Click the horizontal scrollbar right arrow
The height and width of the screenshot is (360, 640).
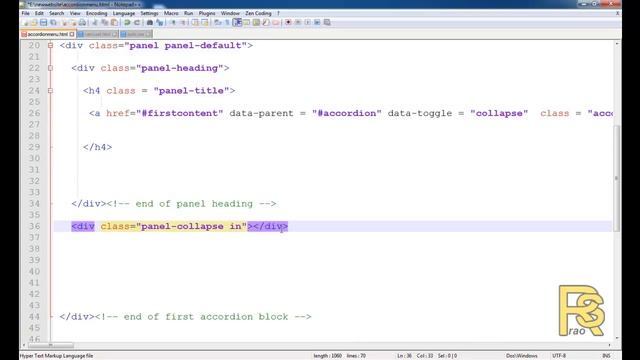coord(609,345)
